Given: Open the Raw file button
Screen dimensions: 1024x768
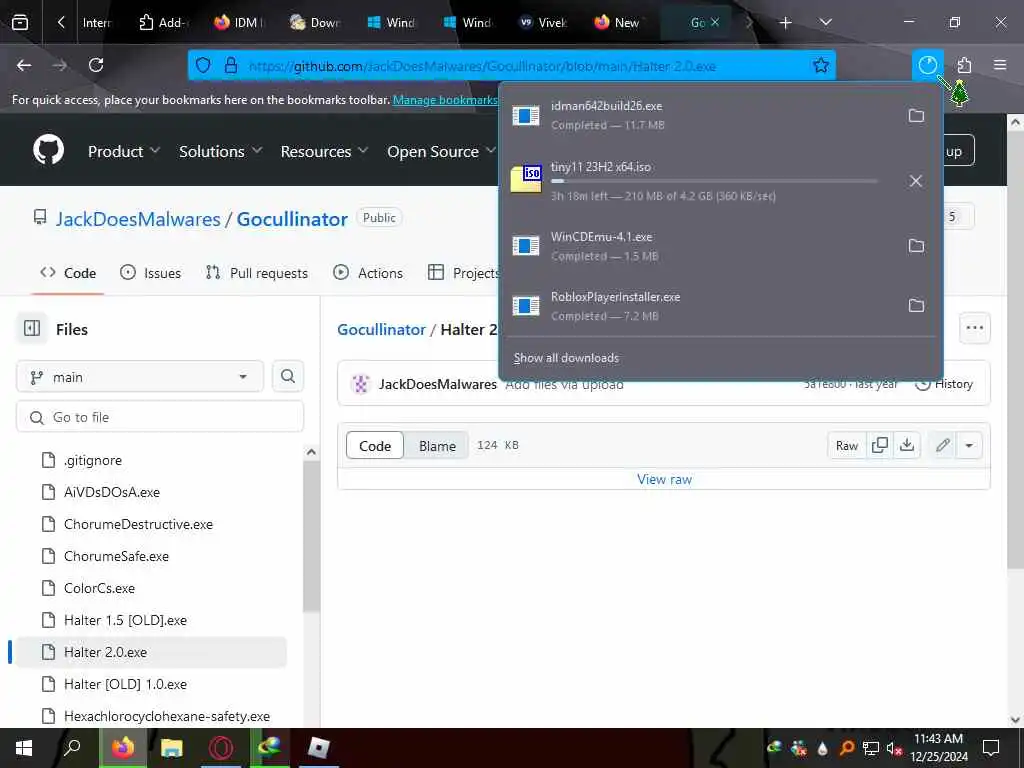Looking at the screenshot, I should (846, 445).
